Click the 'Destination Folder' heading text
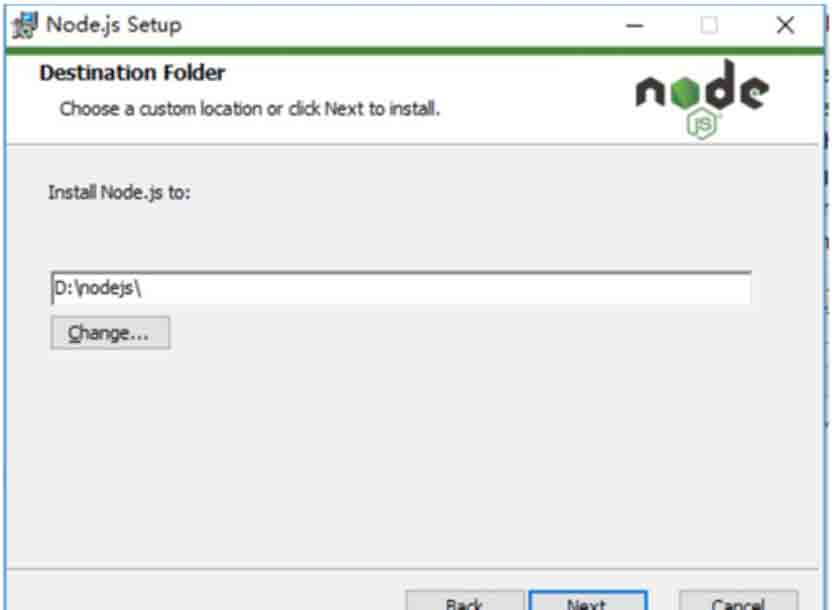The image size is (832, 610). [x=133, y=73]
